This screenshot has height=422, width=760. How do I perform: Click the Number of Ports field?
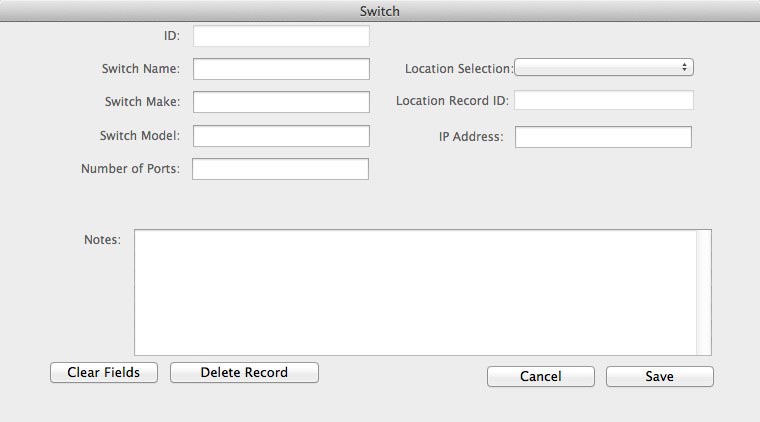tap(280, 169)
